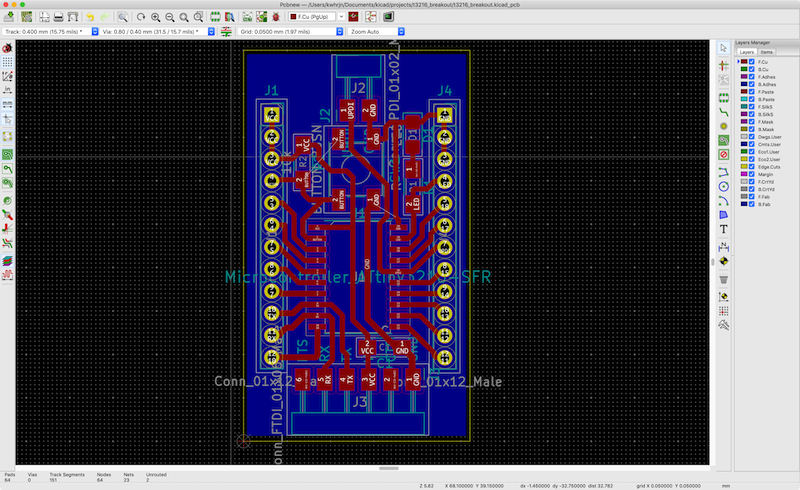Select the B.Paste layer name
Viewport: 800px width, 490px height.
pos(766,100)
